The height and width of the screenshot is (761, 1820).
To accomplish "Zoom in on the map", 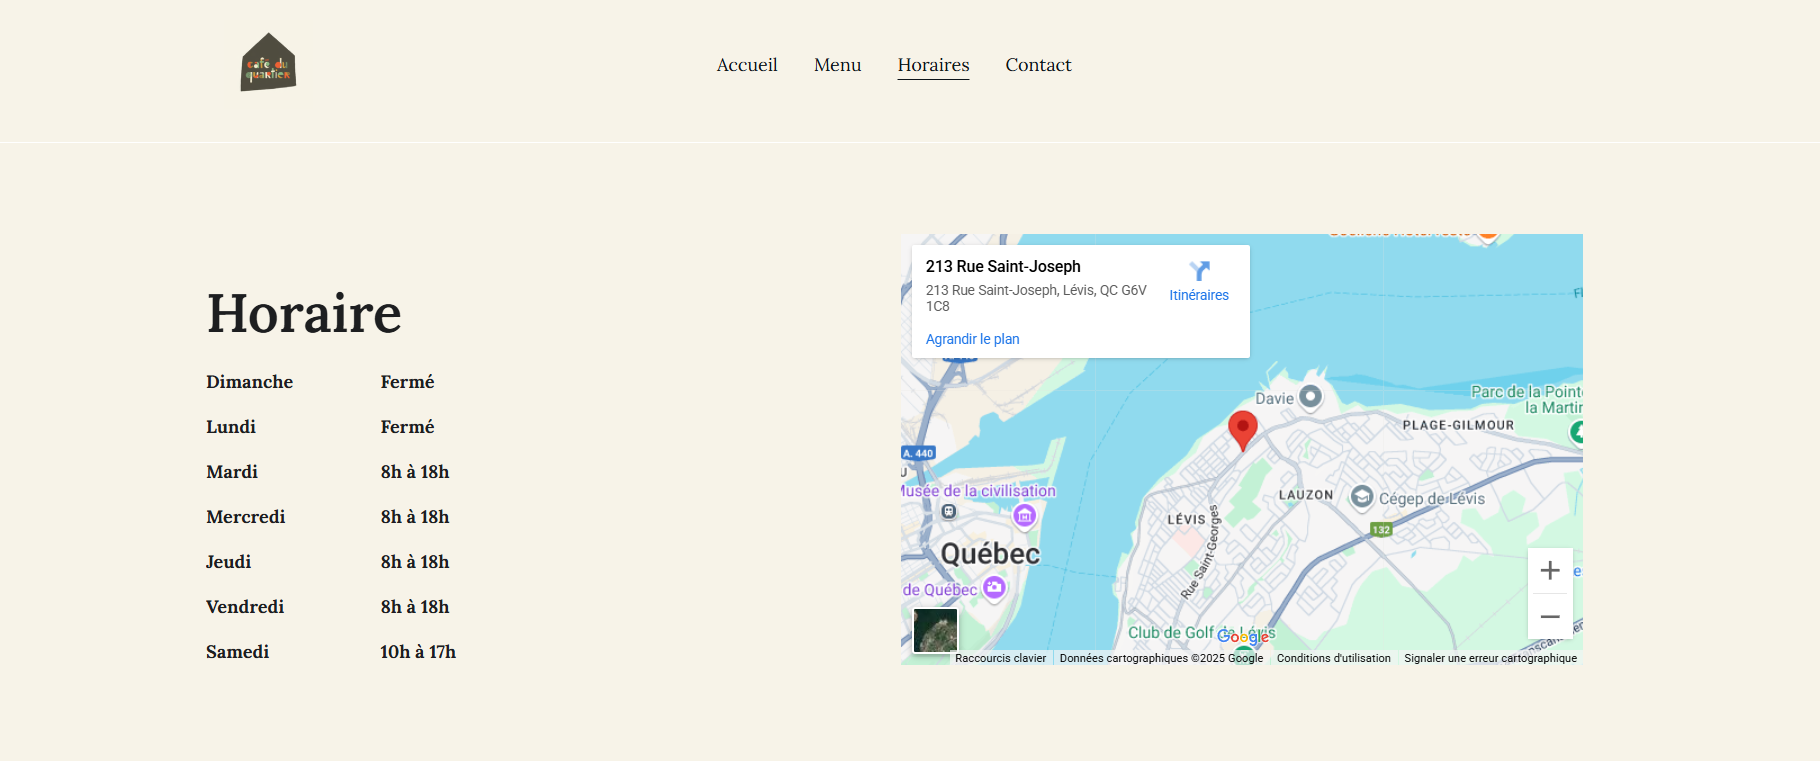I will (1549, 570).
